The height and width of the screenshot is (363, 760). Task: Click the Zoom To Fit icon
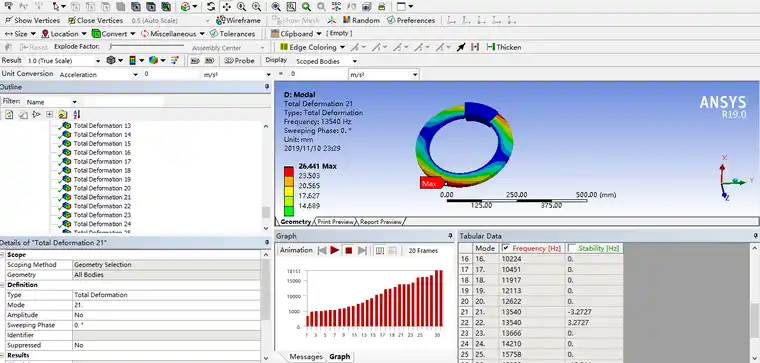tap(276, 7)
